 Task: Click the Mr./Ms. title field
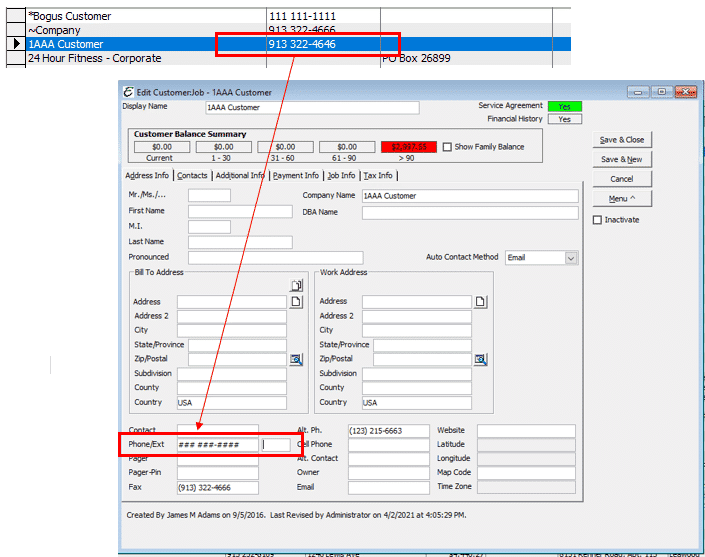210,195
